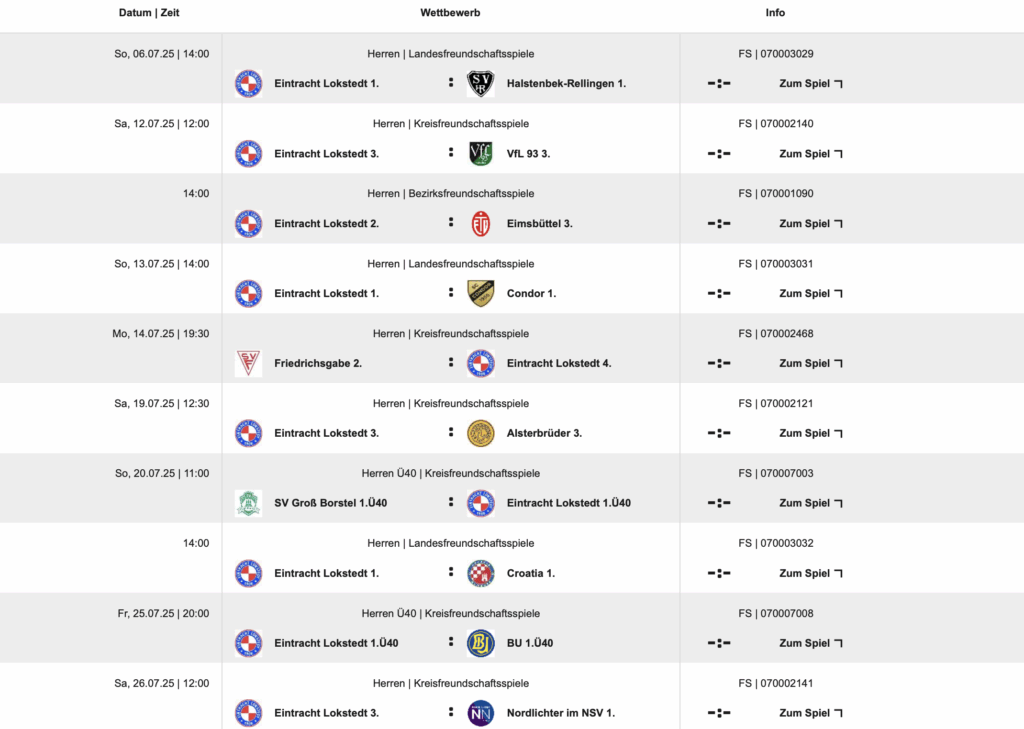This screenshot has height=729, width=1024.
Task: Open Zum Spiel for BU 1.Ü40 match
Action: tap(810, 643)
